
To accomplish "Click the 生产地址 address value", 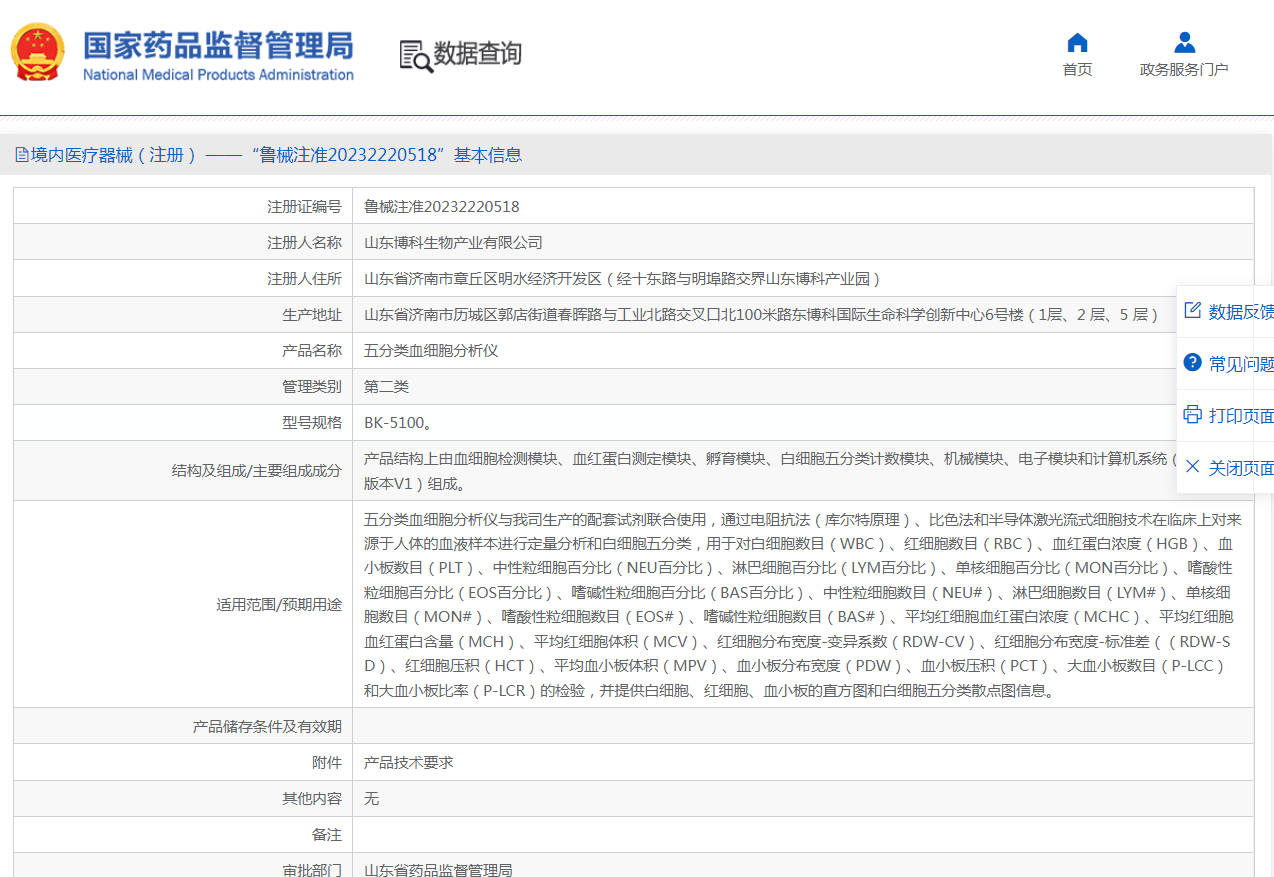I will click(x=761, y=315).
